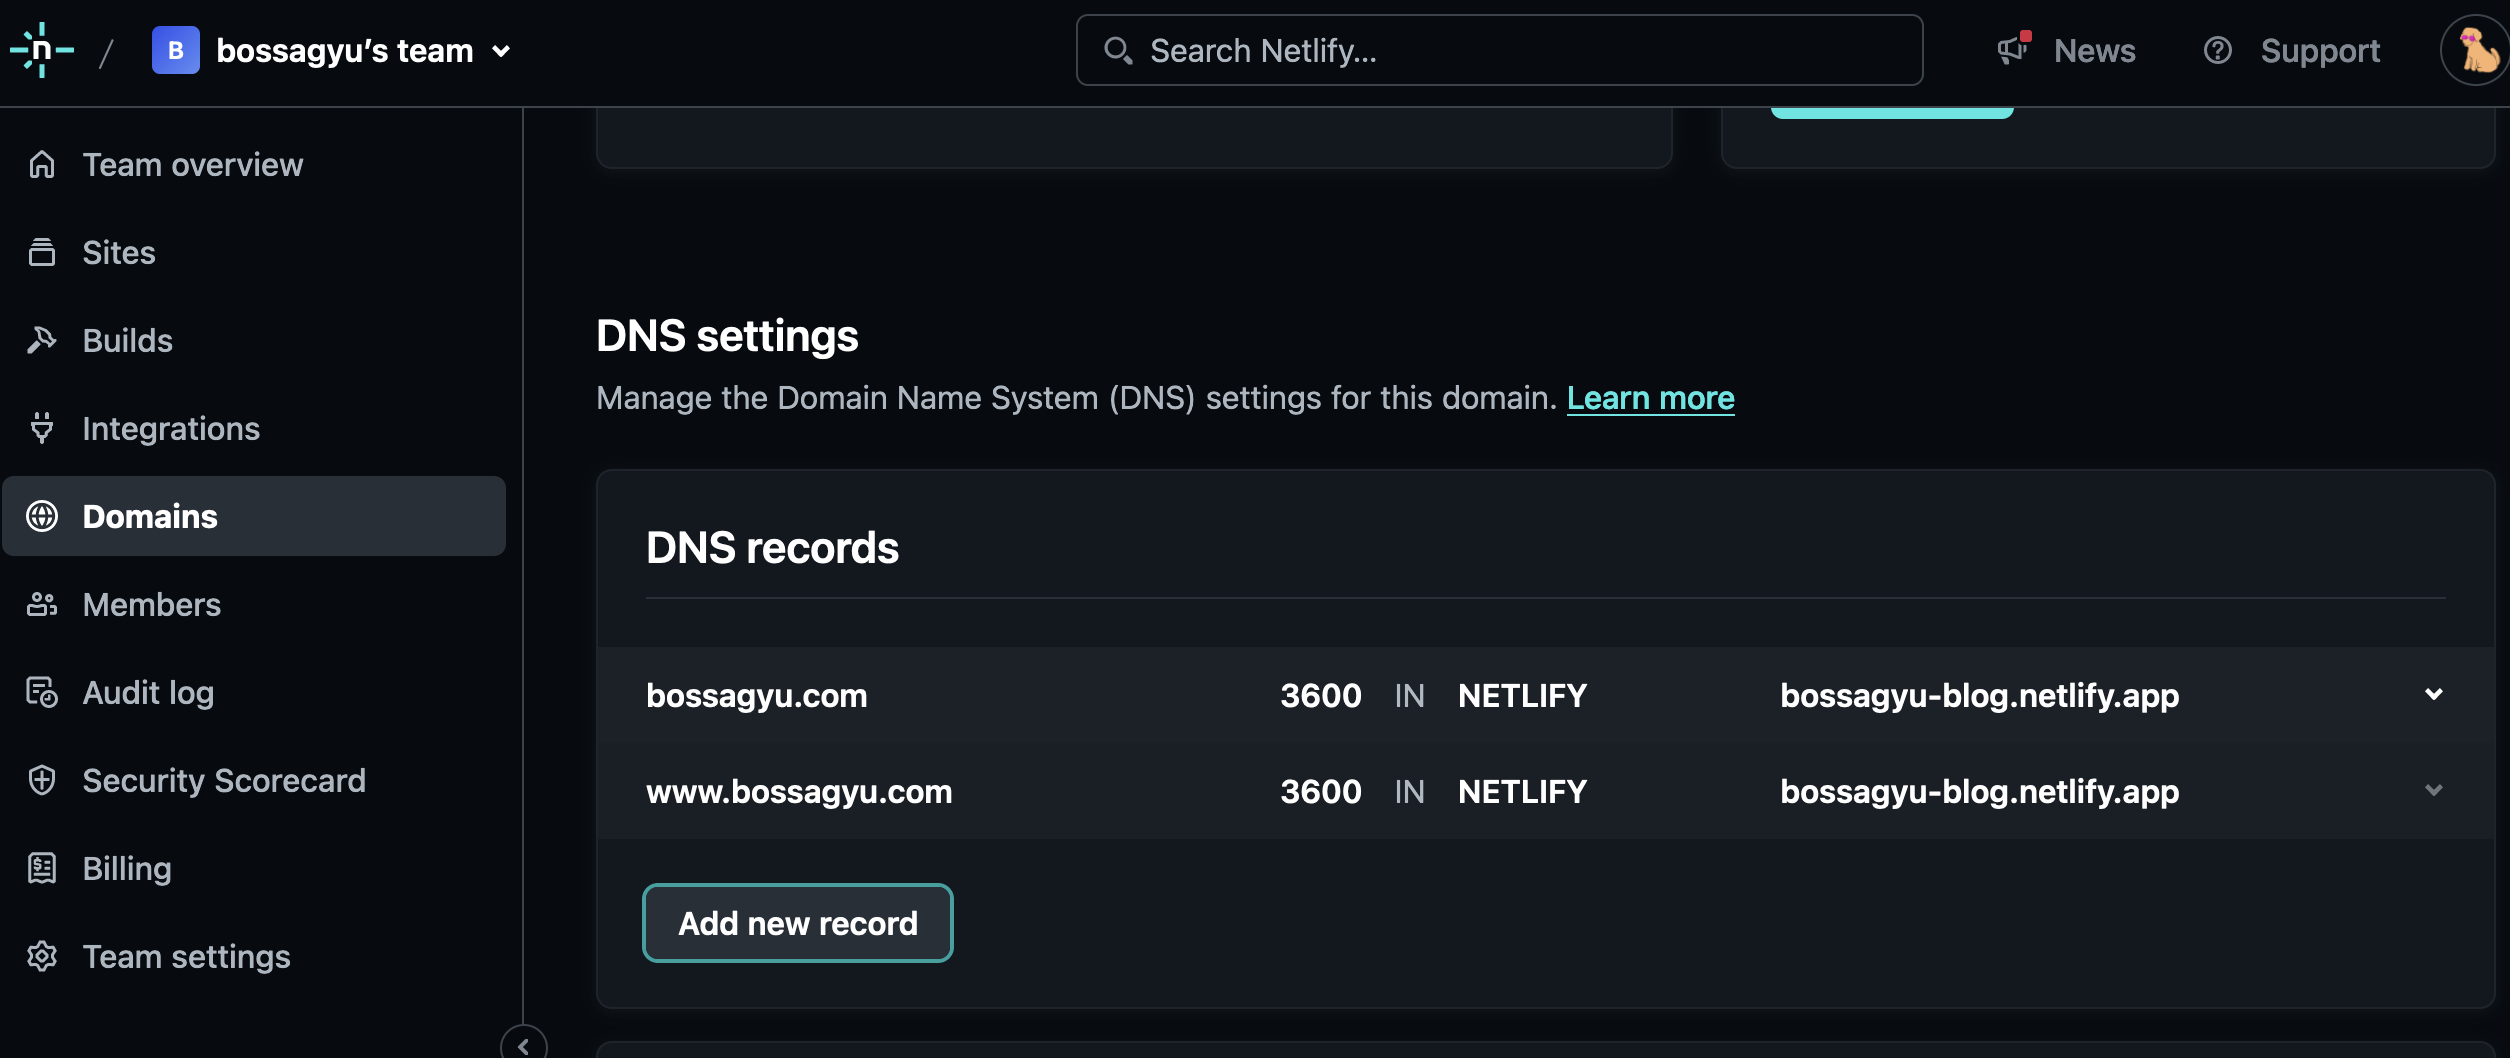Screen dimensions: 2510x1058
Task: Click the Search Netlify input field
Action: (1499, 50)
